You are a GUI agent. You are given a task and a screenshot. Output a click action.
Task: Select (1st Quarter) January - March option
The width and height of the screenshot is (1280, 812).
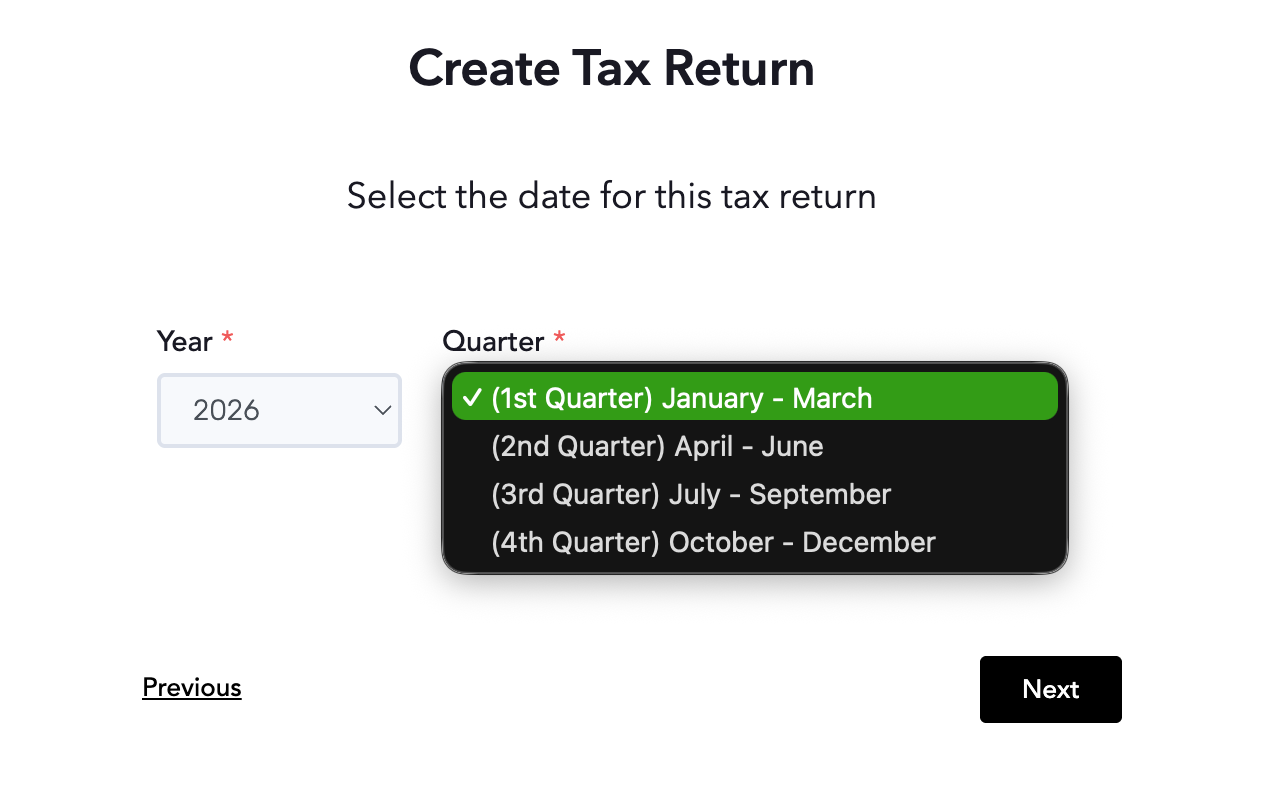pyautogui.click(x=755, y=398)
